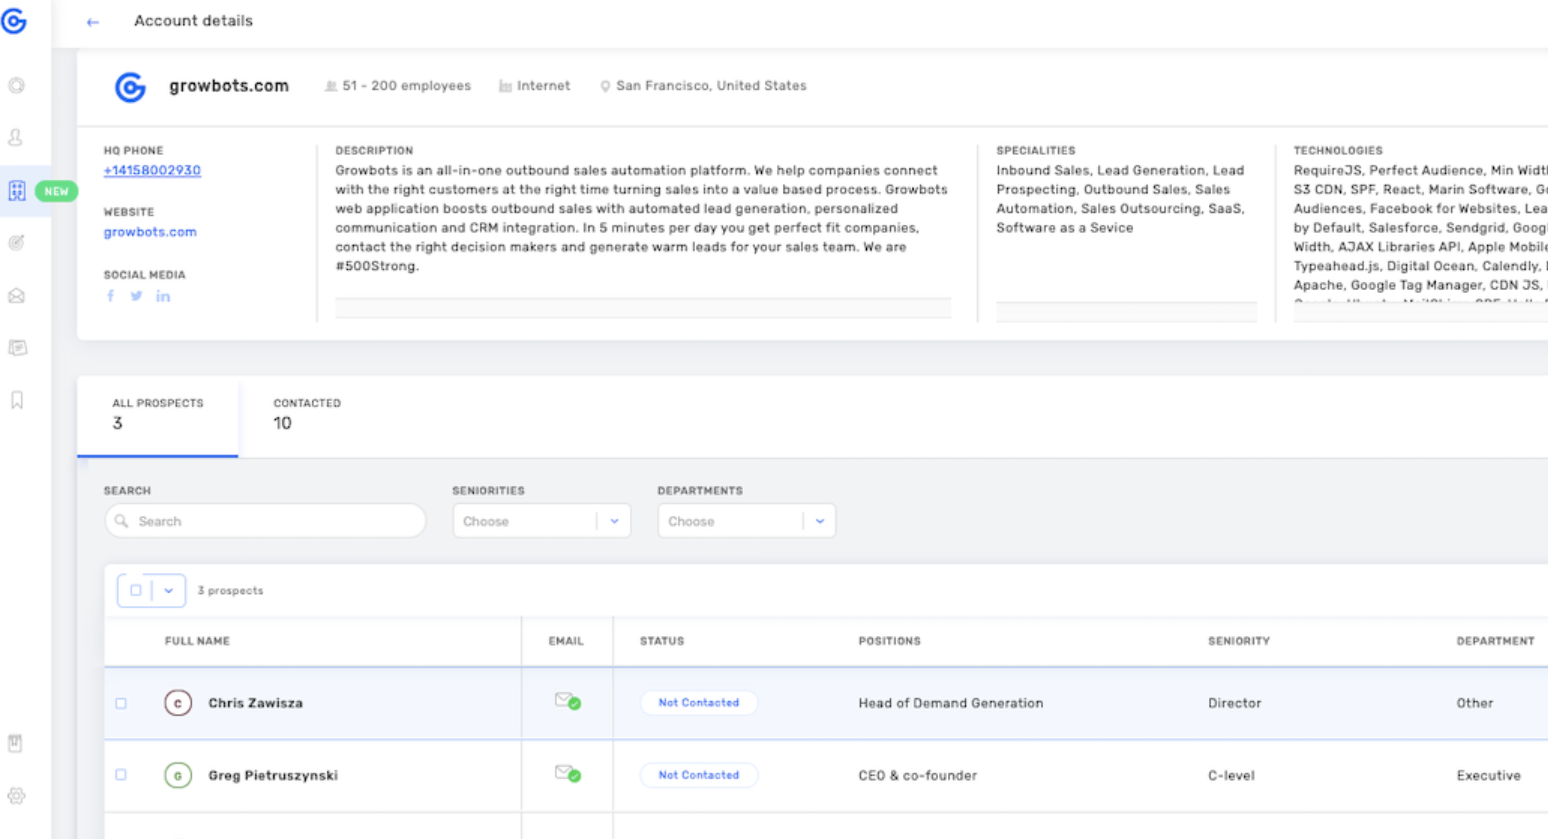
Task: Open the settings gear at sidebar bottom
Action: (16, 795)
